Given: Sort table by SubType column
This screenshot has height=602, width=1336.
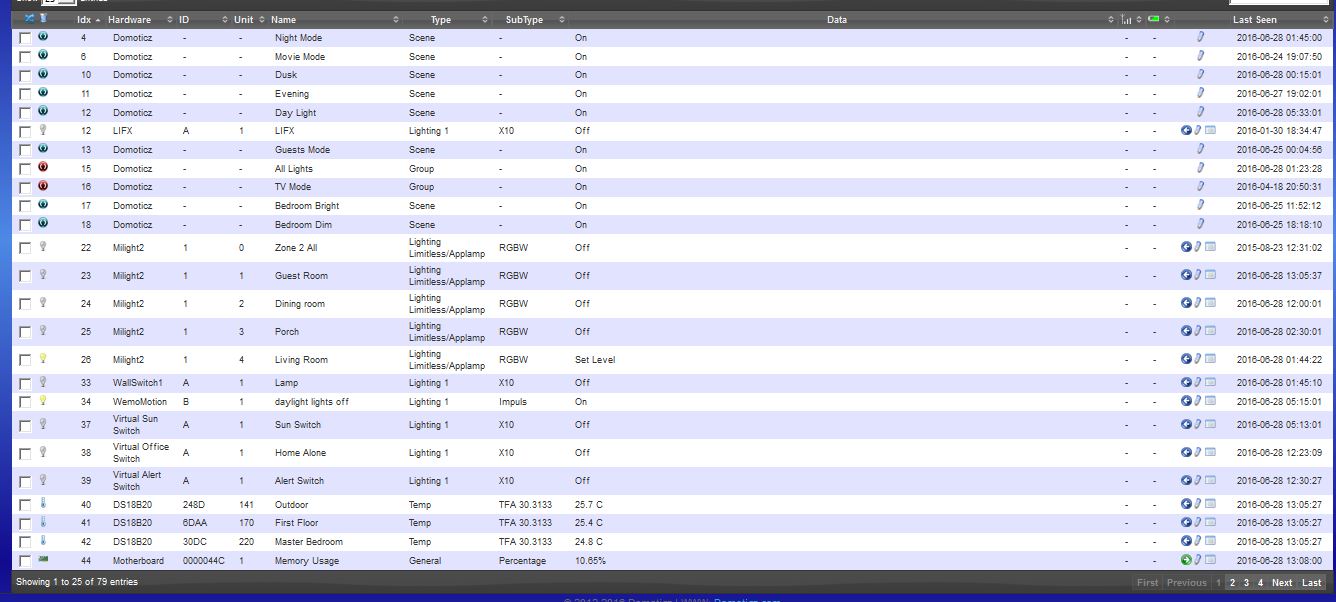Looking at the screenshot, I should (530, 20).
